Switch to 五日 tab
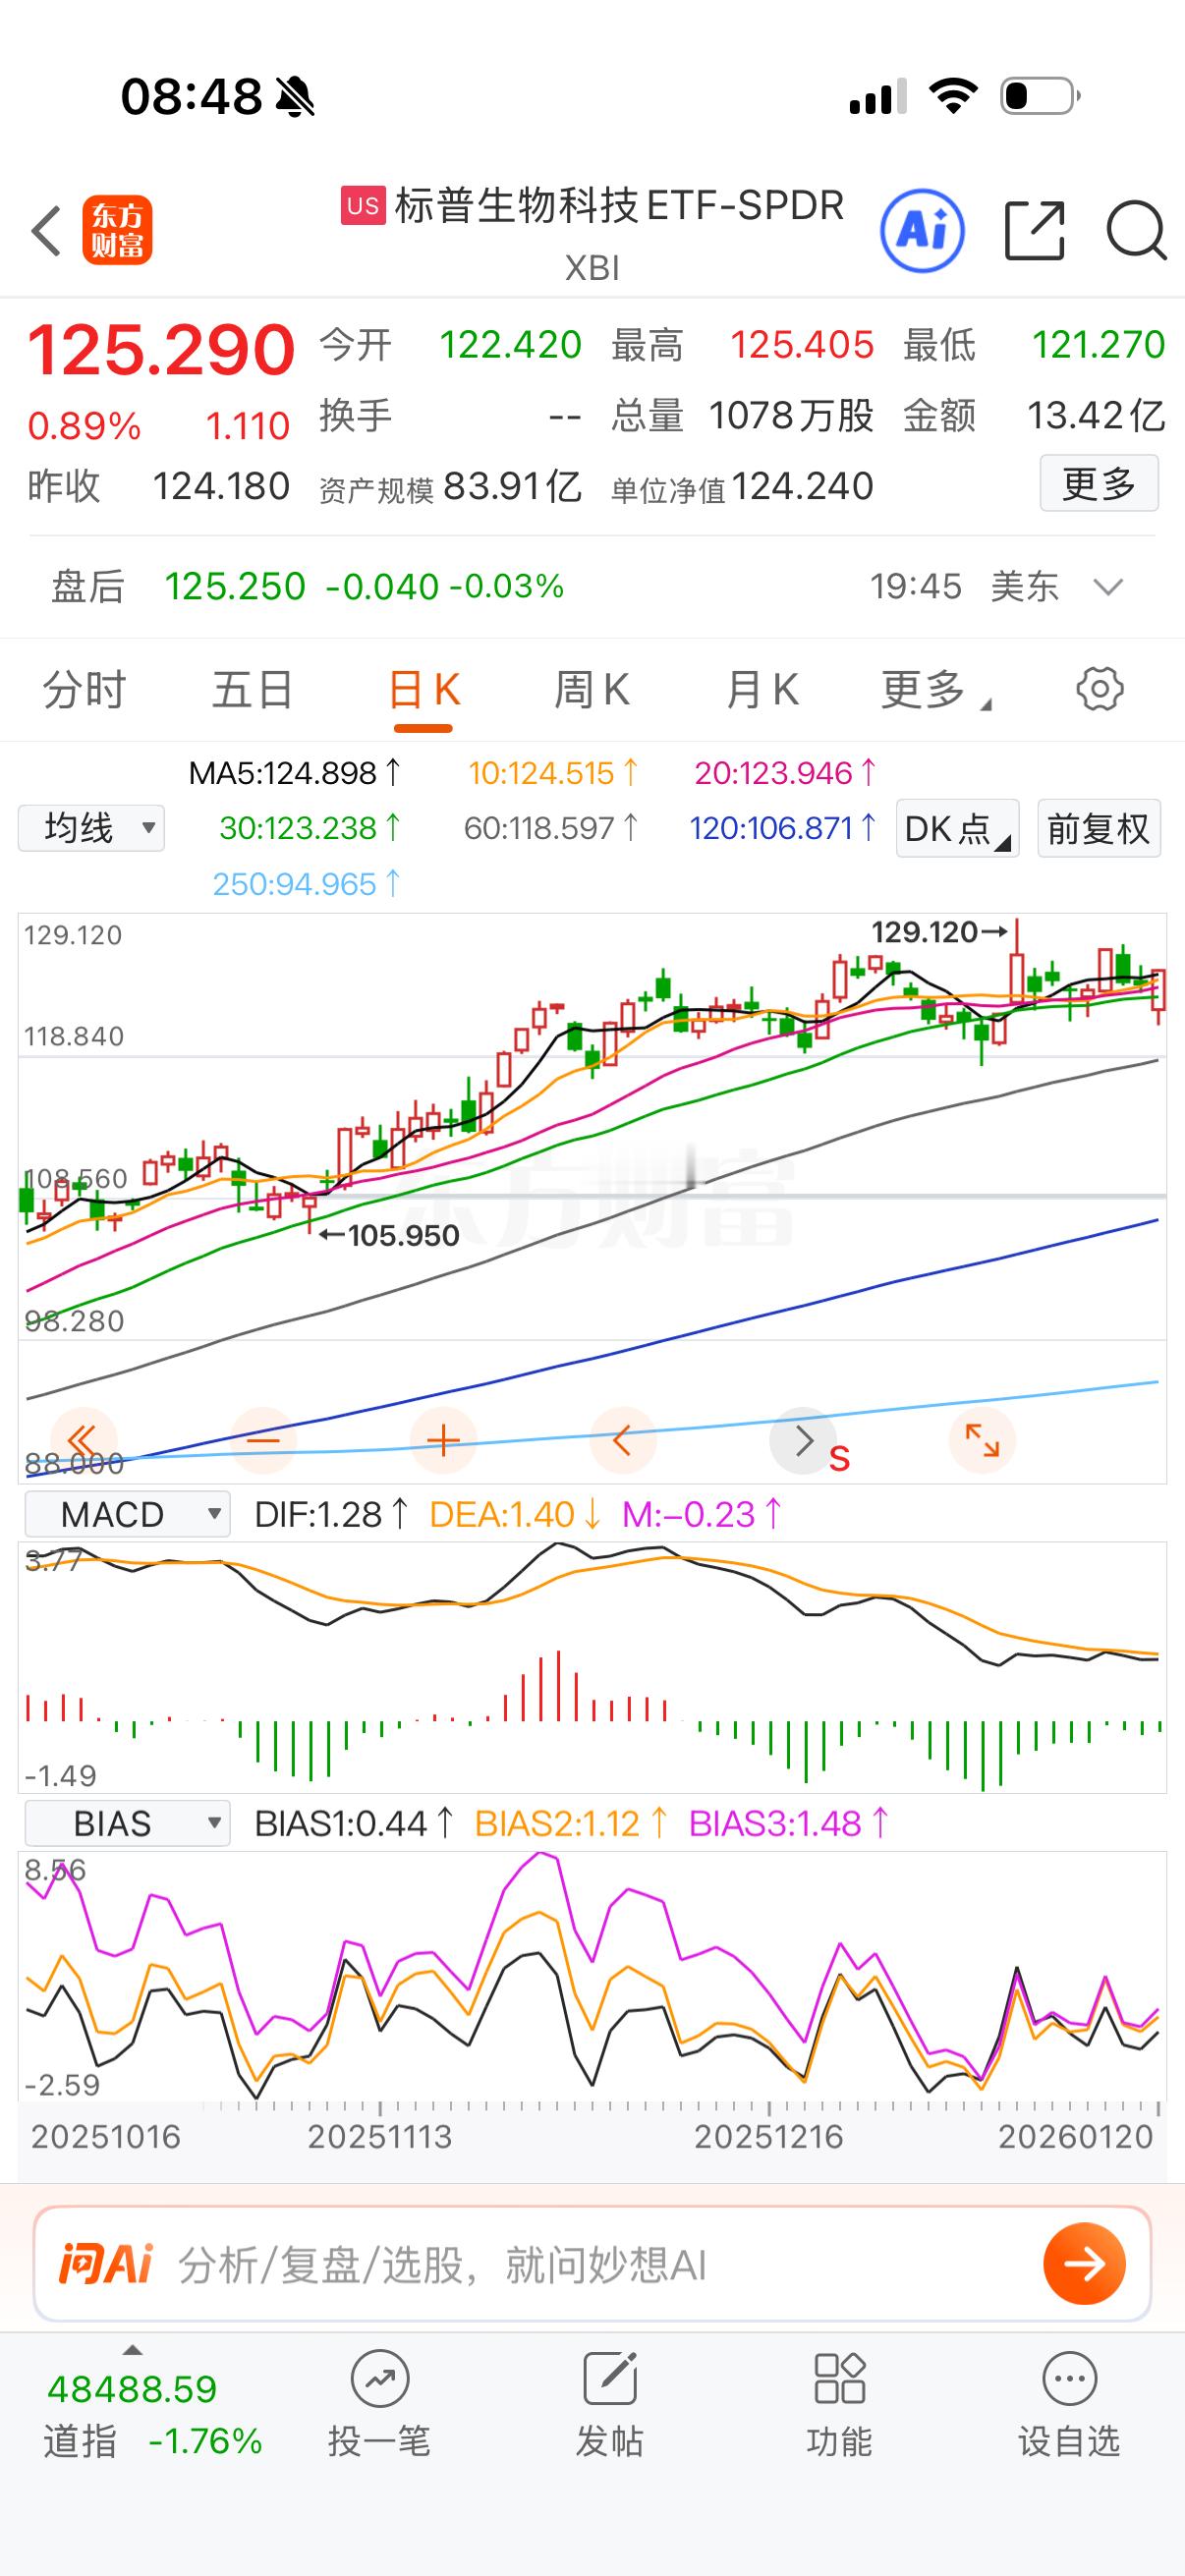Image resolution: width=1185 pixels, height=2576 pixels. [252, 690]
